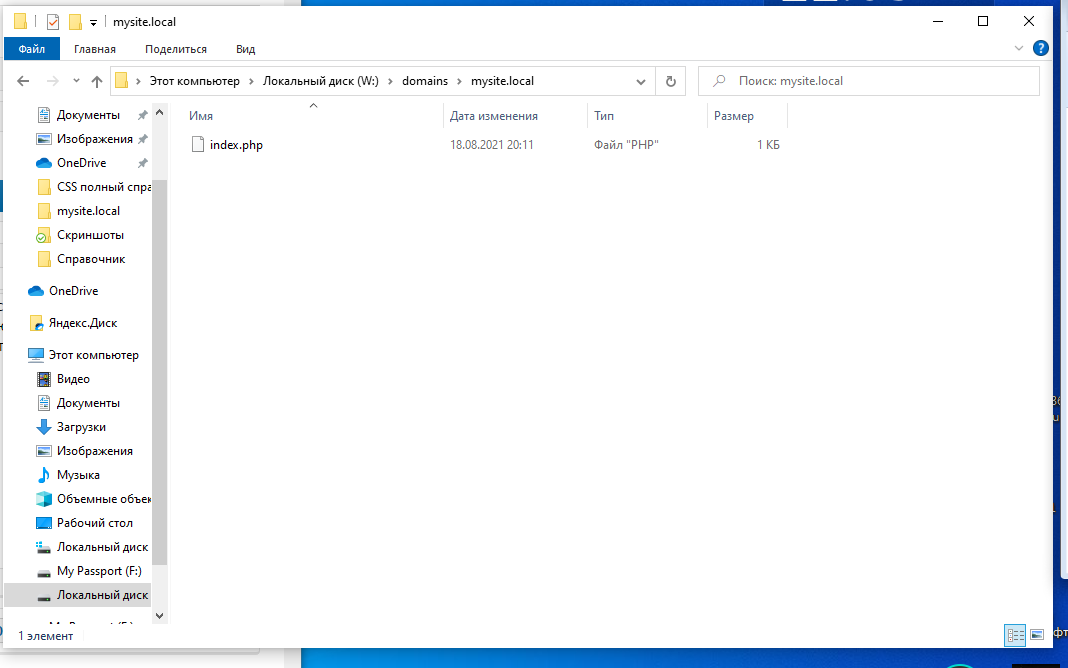
Task: Click the navigation pane scrollbar thumb
Action: coord(159,373)
